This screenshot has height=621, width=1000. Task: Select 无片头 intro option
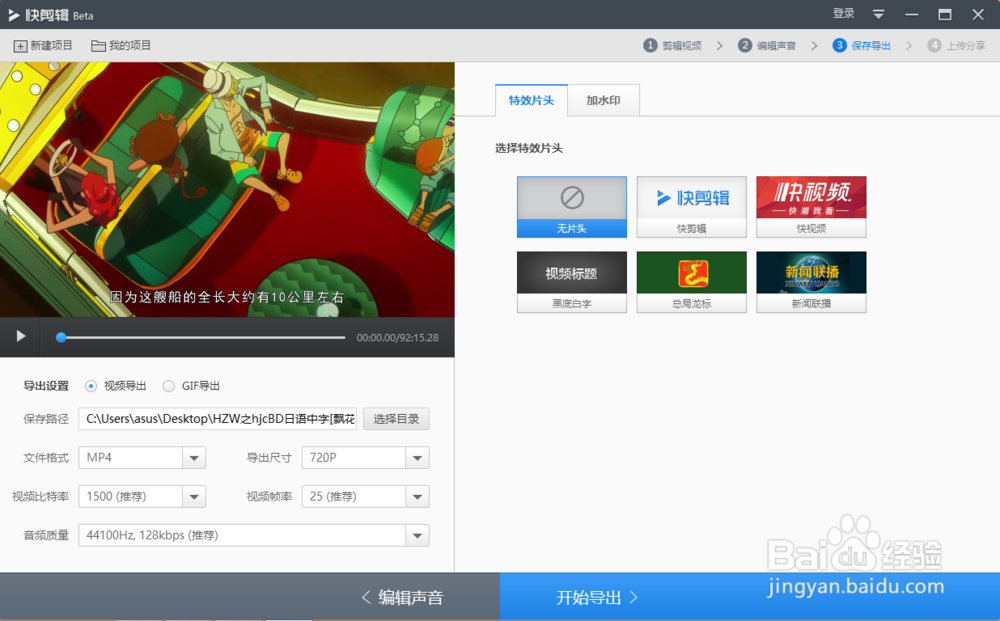(x=571, y=207)
